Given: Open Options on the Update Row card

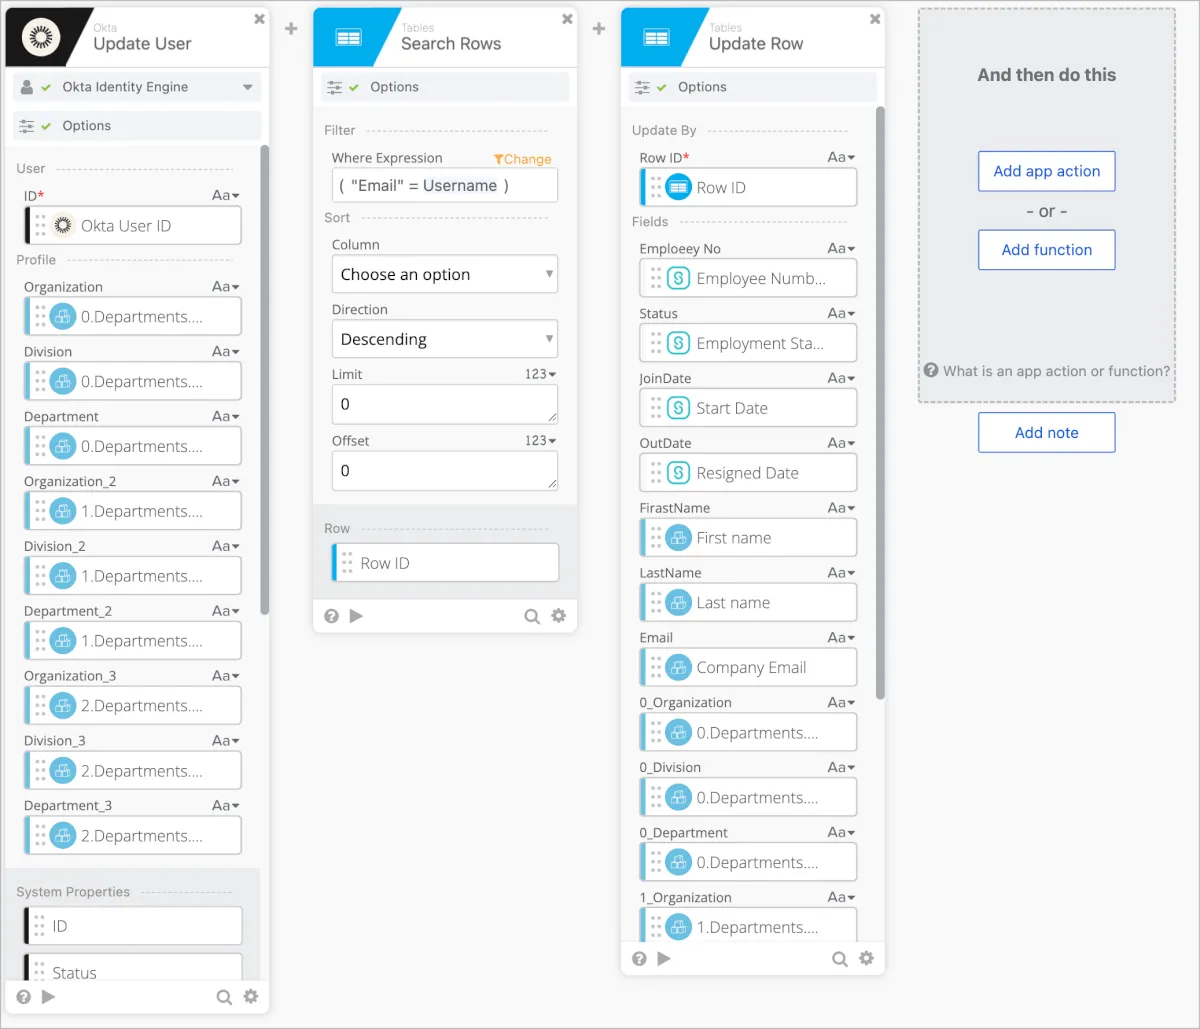Looking at the screenshot, I should [702, 87].
